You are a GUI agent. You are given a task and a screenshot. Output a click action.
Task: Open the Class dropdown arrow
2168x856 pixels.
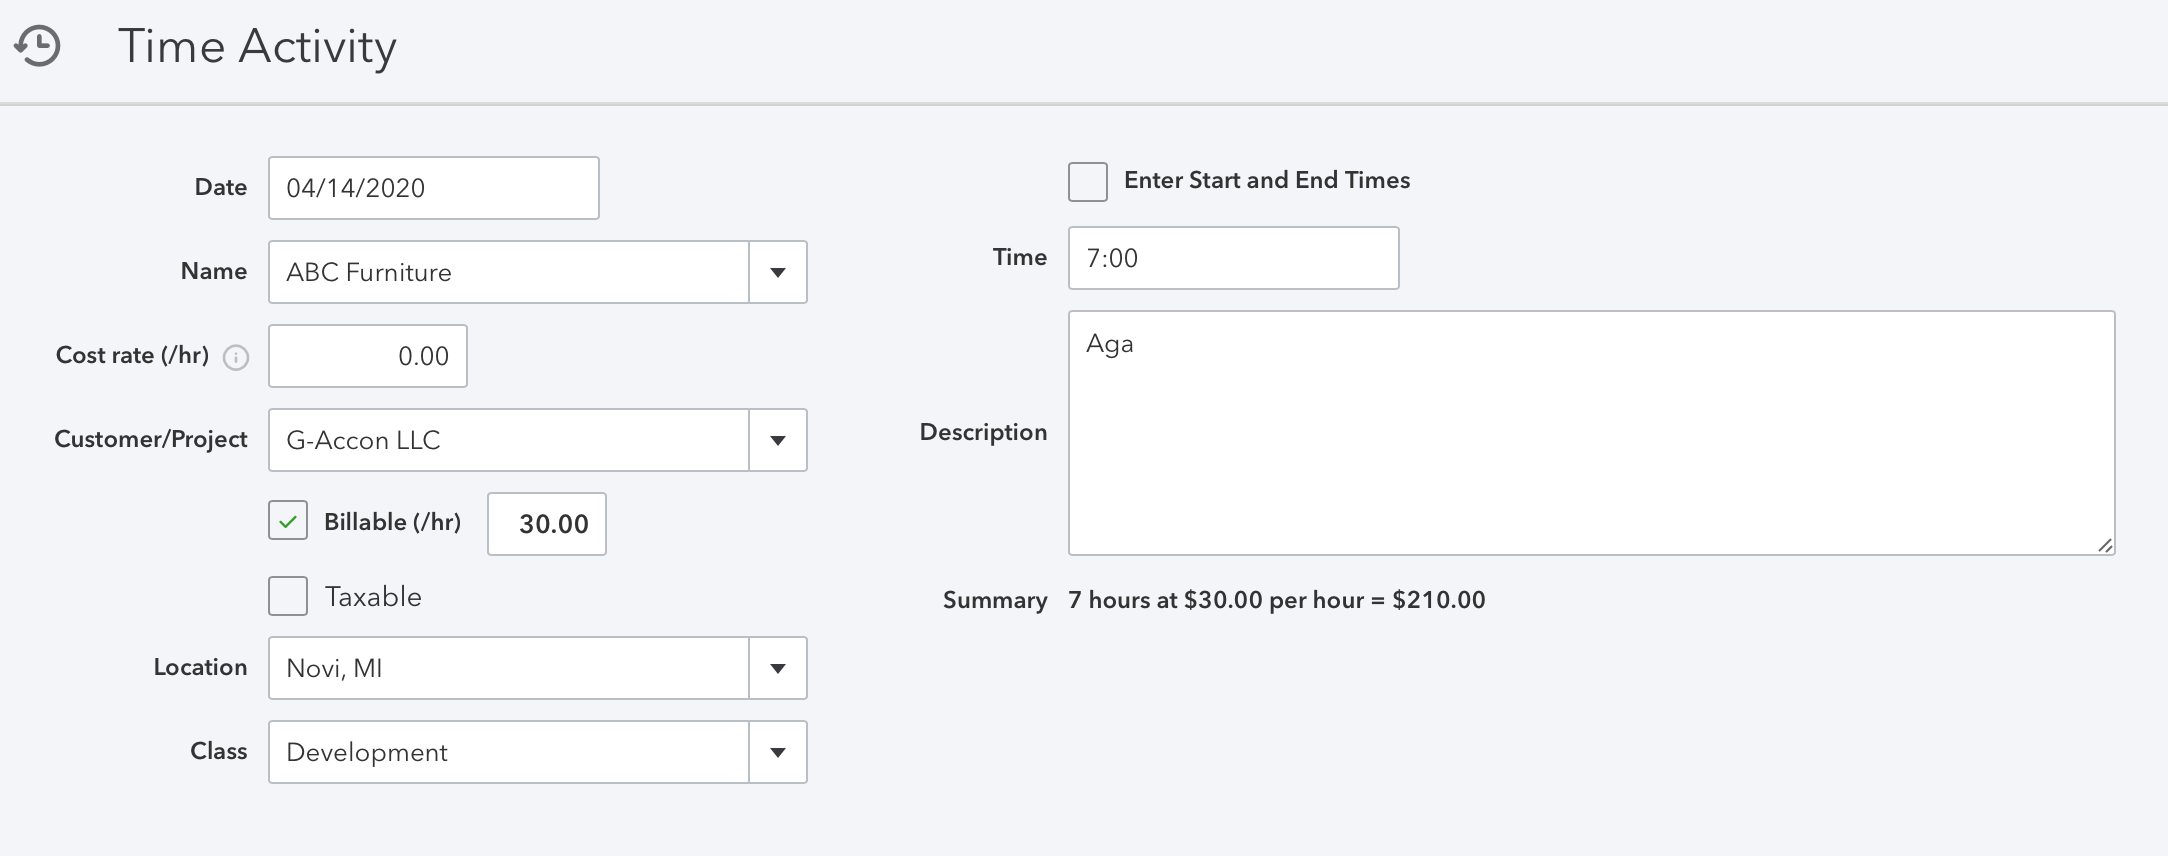click(x=778, y=752)
